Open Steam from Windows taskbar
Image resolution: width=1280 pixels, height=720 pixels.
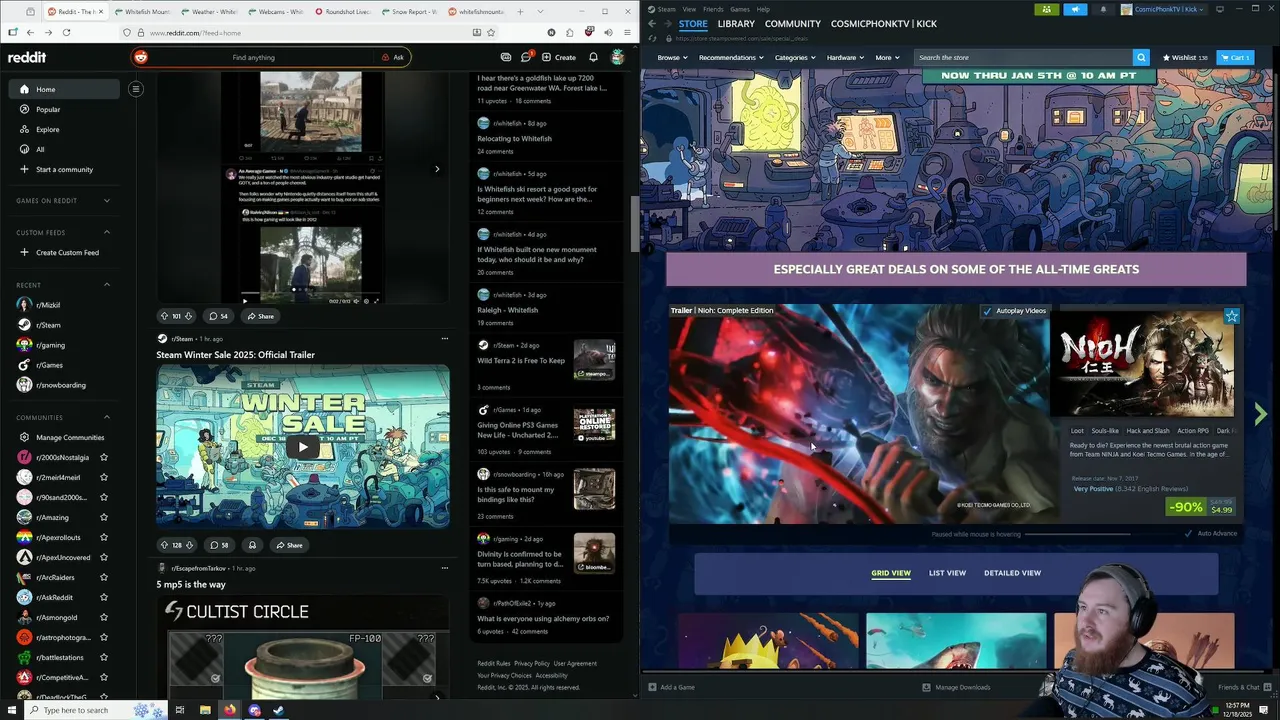point(279,710)
